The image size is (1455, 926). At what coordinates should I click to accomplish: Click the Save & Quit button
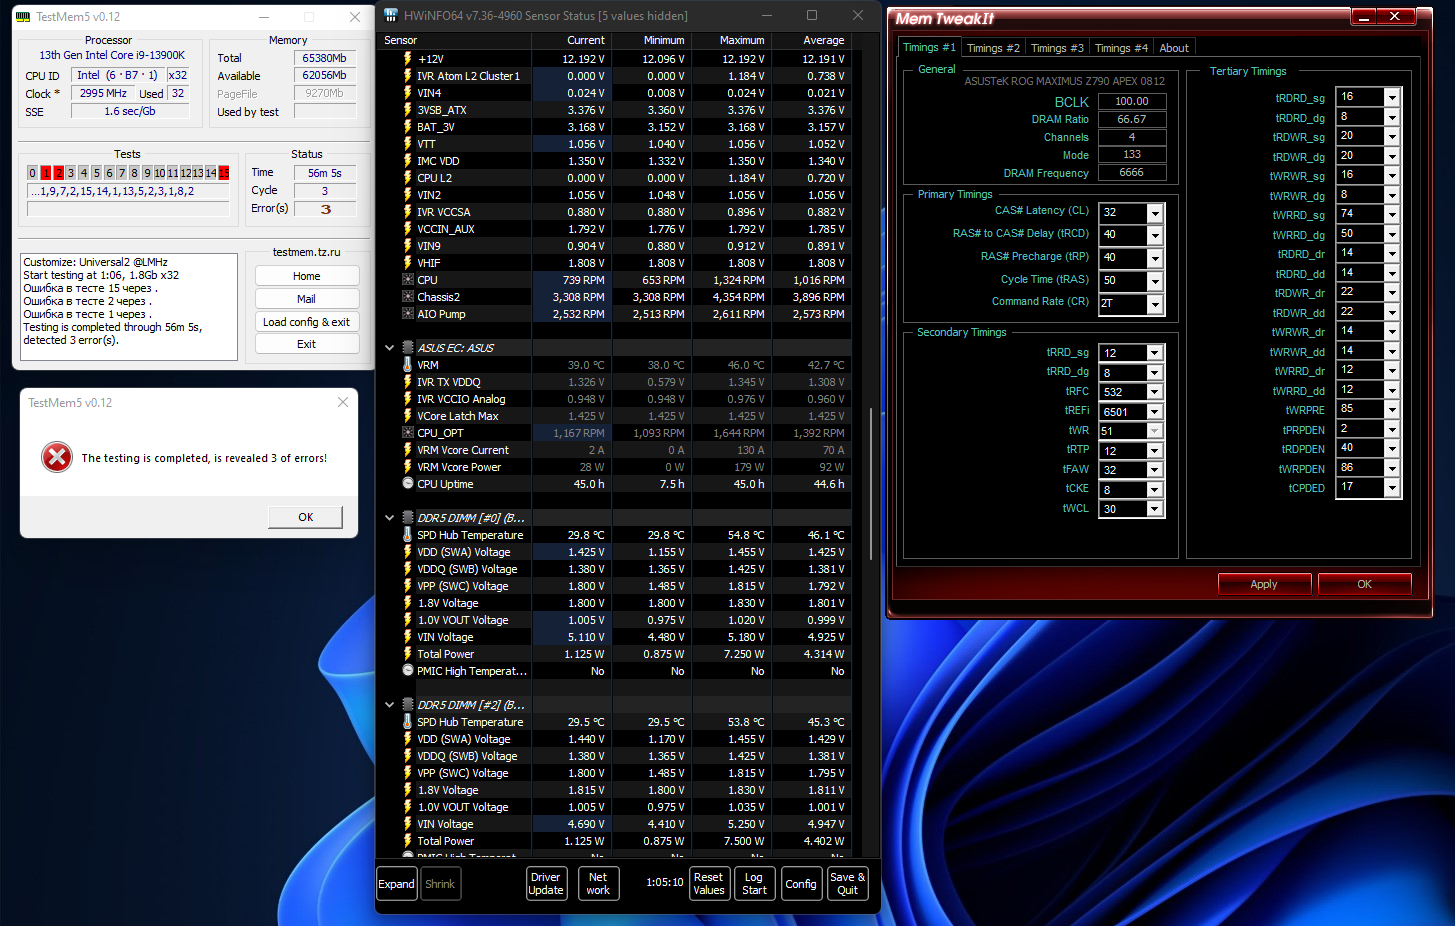[848, 884]
